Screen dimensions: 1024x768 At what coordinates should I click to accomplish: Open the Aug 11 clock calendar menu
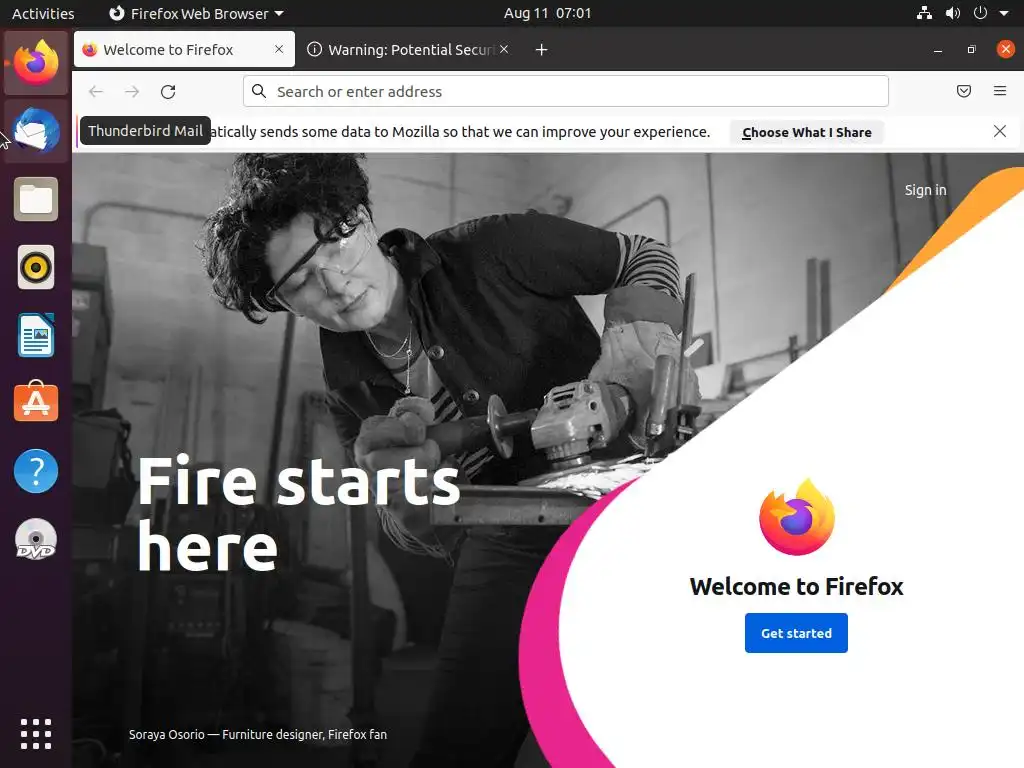pyautogui.click(x=547, y=13)
